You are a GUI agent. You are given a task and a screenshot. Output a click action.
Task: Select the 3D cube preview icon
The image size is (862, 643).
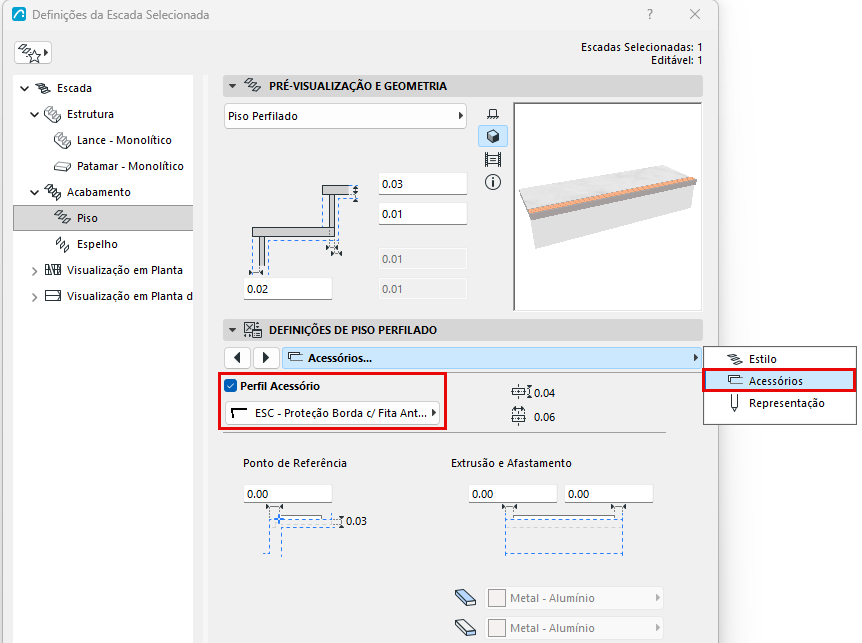(493, 136)
